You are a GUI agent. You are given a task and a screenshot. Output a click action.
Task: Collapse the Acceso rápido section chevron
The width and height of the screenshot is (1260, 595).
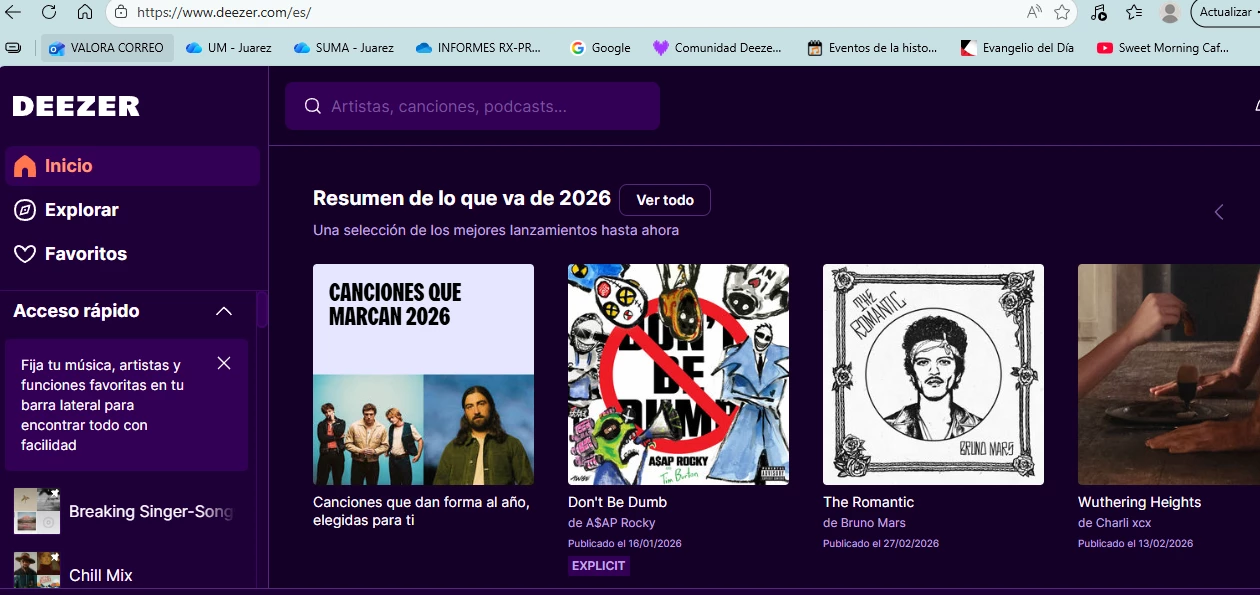(224, 311)
